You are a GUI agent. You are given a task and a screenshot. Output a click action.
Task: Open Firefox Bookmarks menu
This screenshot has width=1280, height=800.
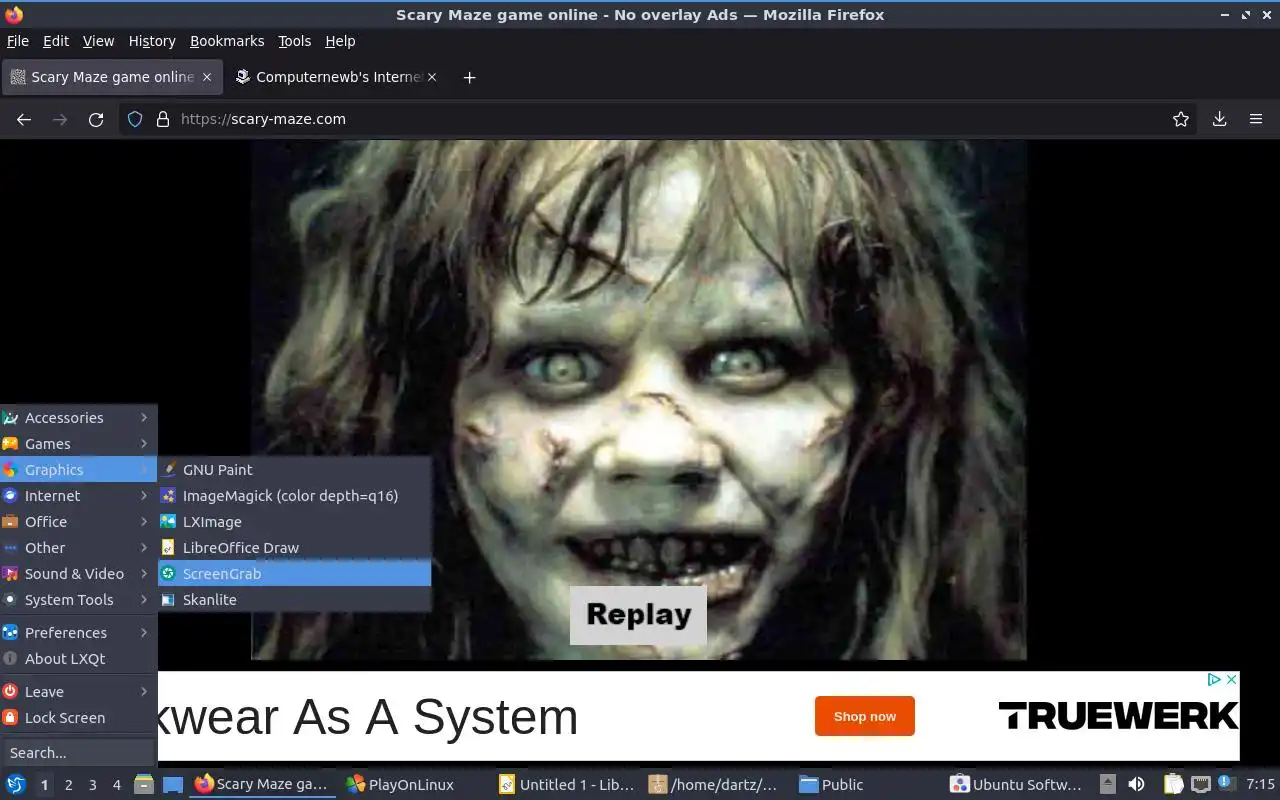coord(227,41)
